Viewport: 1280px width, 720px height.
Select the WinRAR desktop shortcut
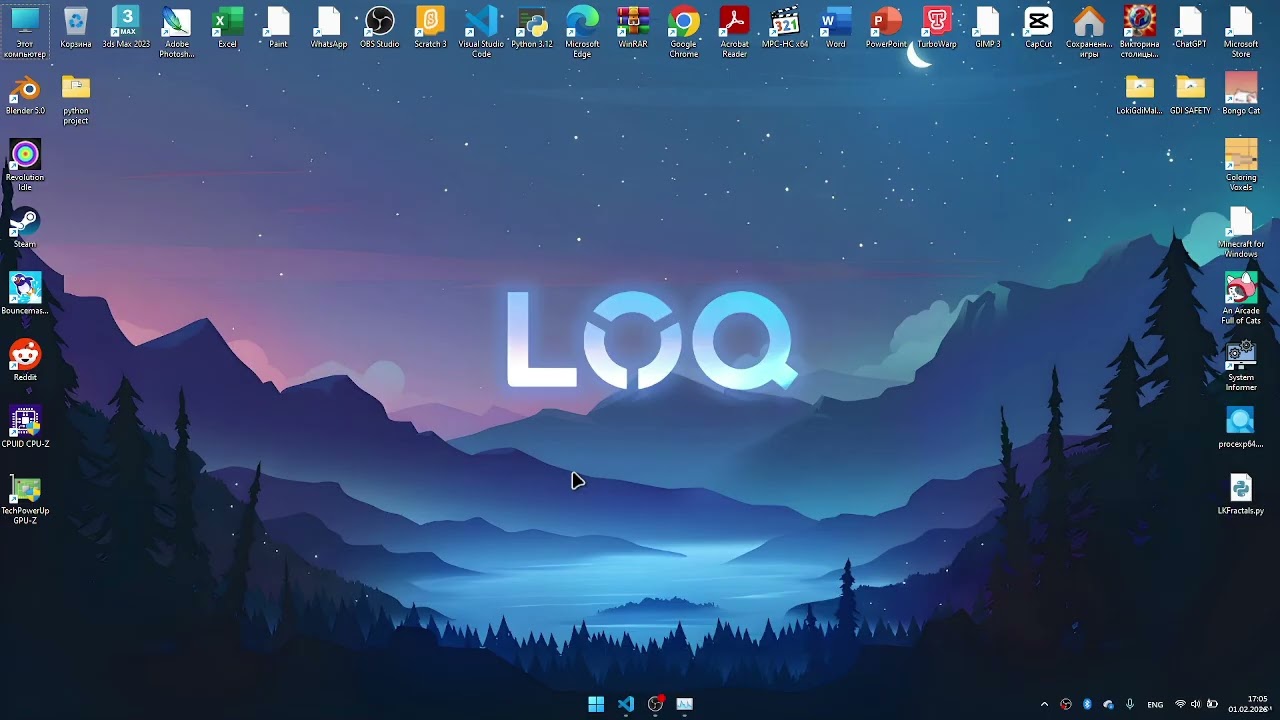tap(633, 28)
